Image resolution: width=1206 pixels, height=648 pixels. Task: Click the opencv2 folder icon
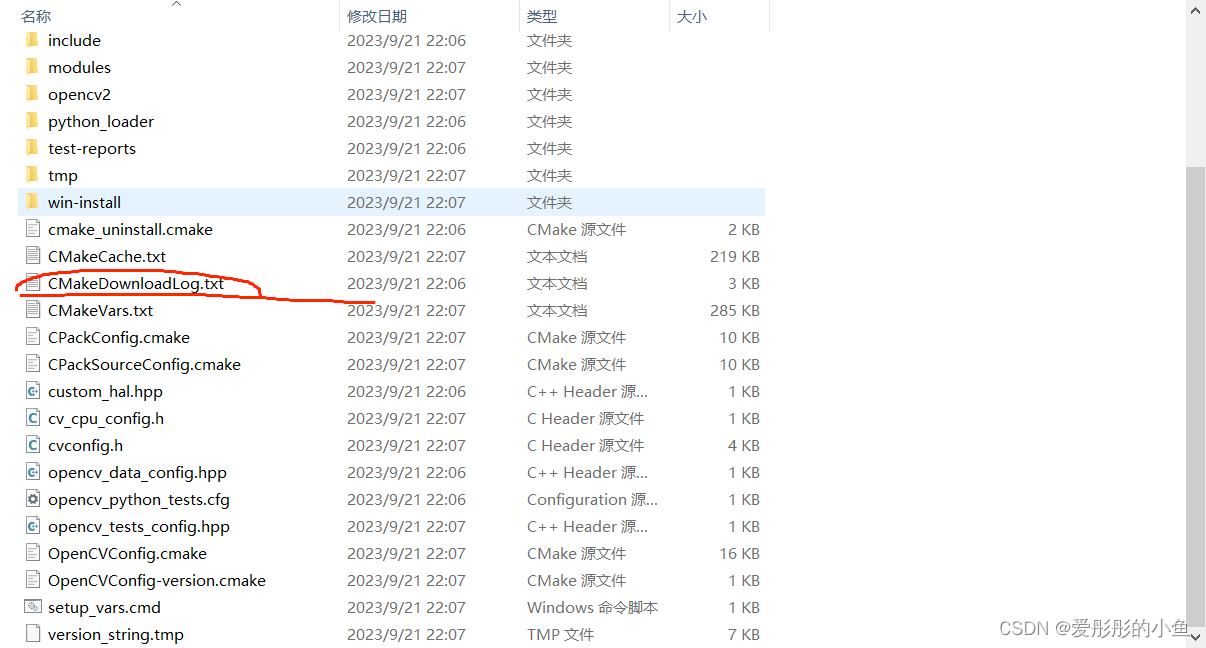tap(32, 94)
